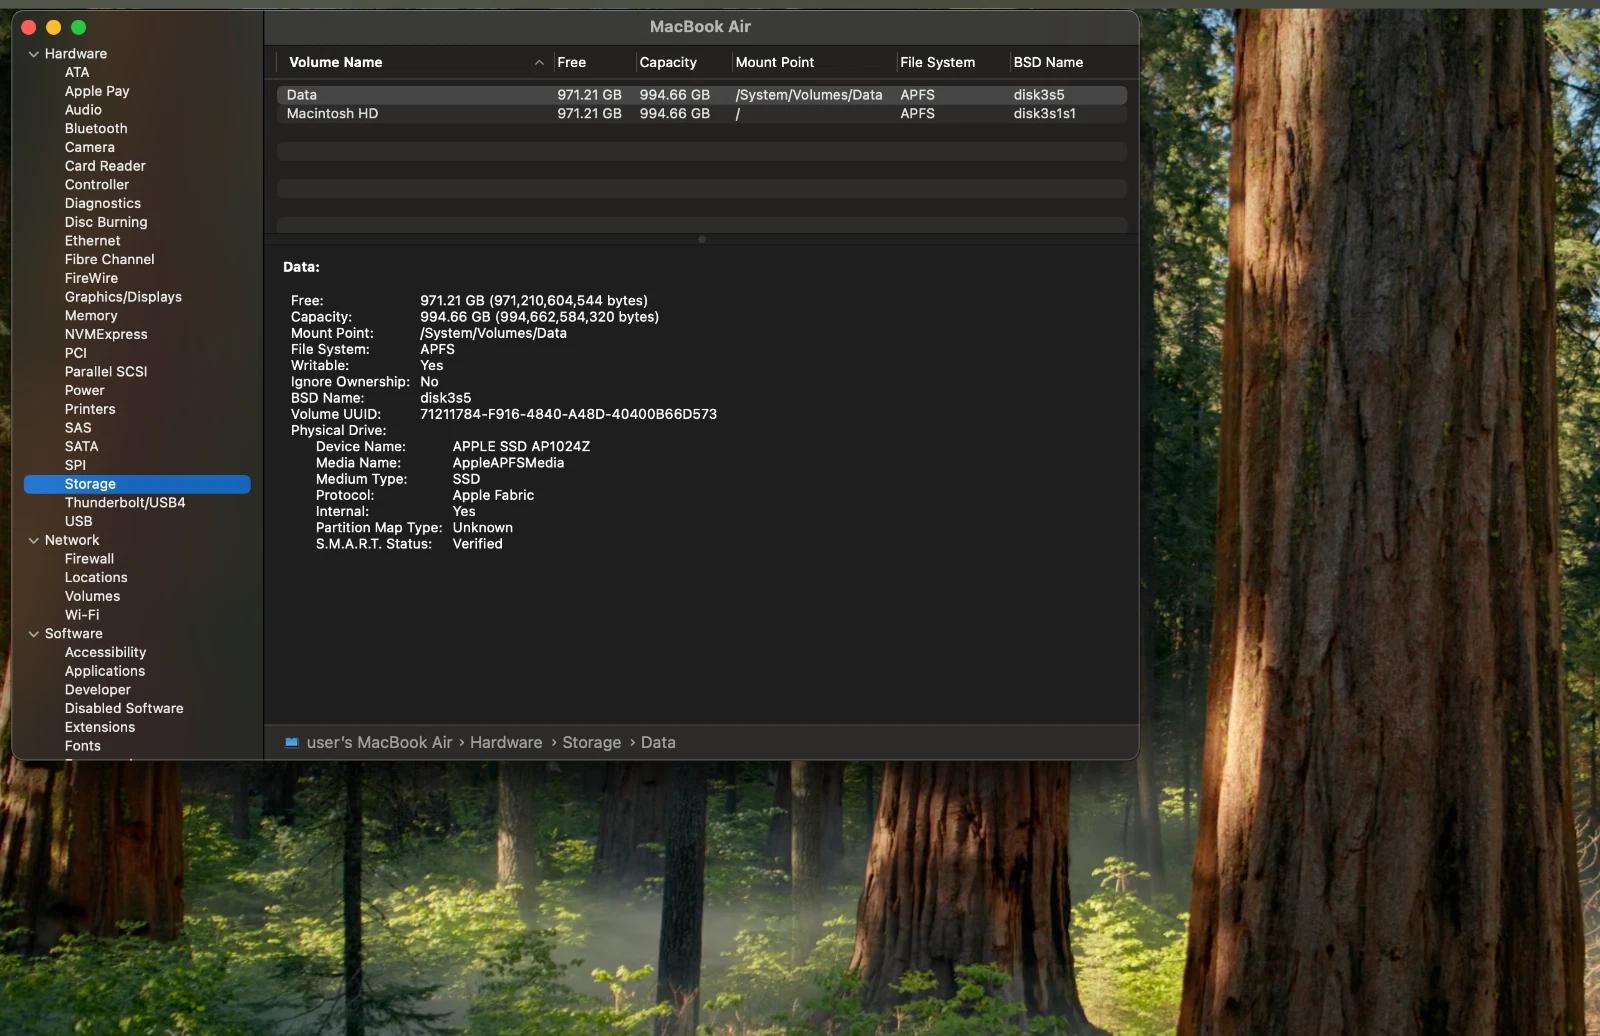The width and height of the screenshot is (1600, 1036).
Task: Click the /System/Volumes/Data mount point cell
Action: tap(809, 95)
